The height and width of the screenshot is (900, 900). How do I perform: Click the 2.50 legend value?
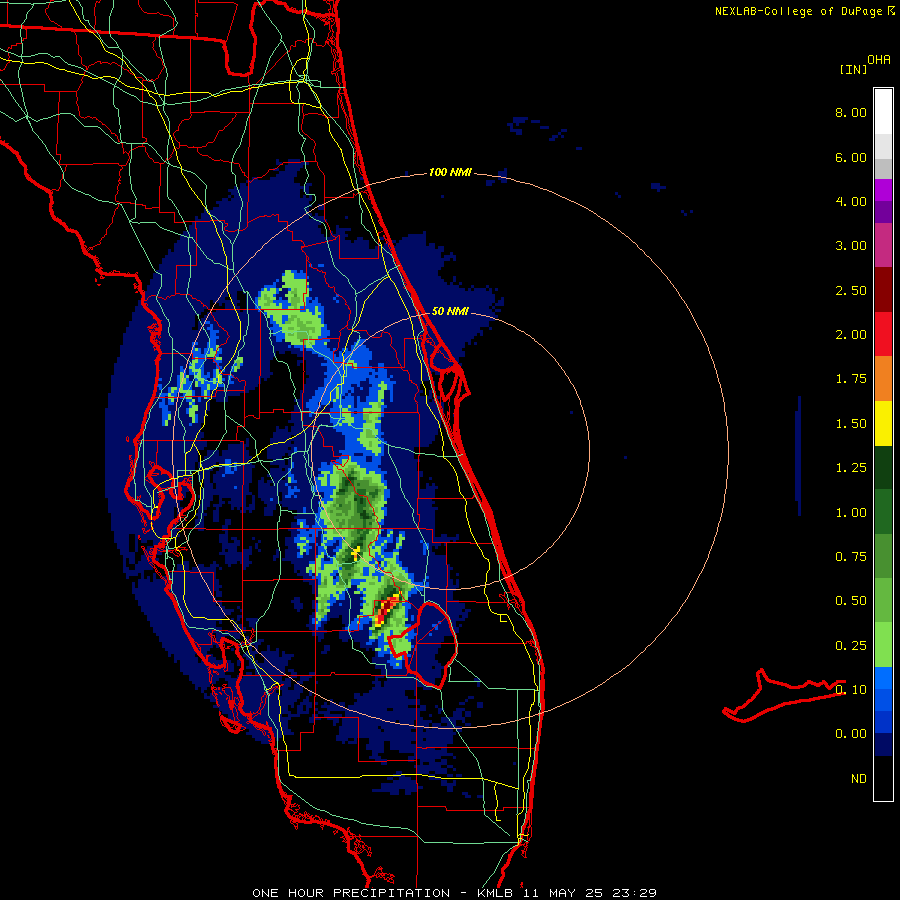tap(851, 290)
